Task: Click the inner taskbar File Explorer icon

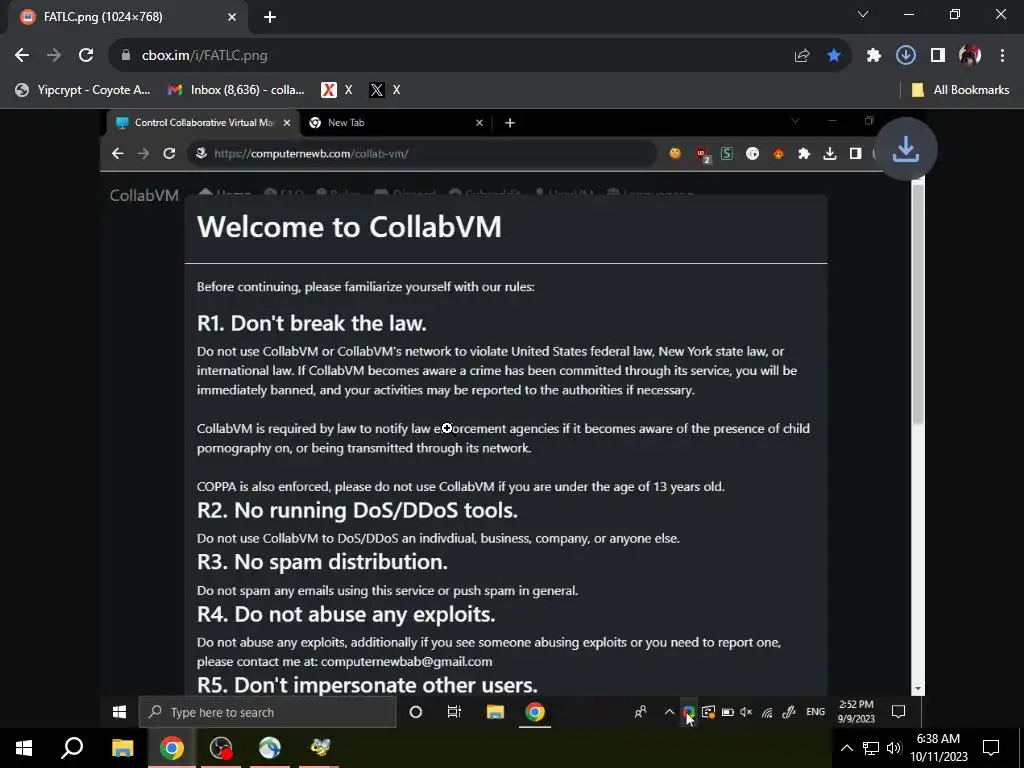Action: [495, 712]
